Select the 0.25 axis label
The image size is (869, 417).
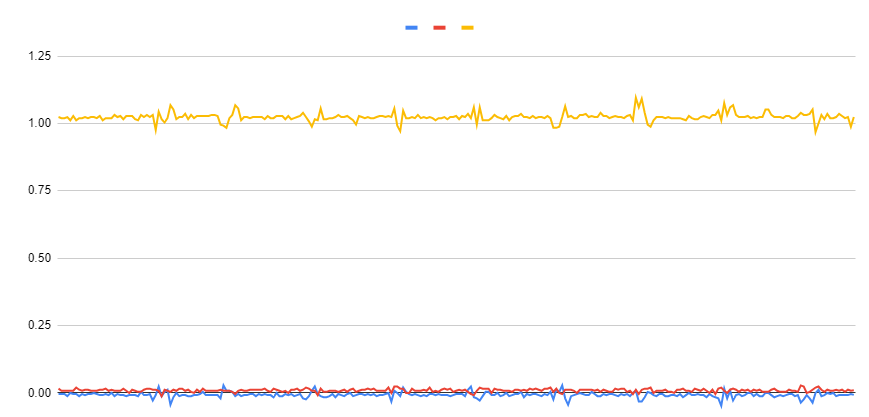40,326
